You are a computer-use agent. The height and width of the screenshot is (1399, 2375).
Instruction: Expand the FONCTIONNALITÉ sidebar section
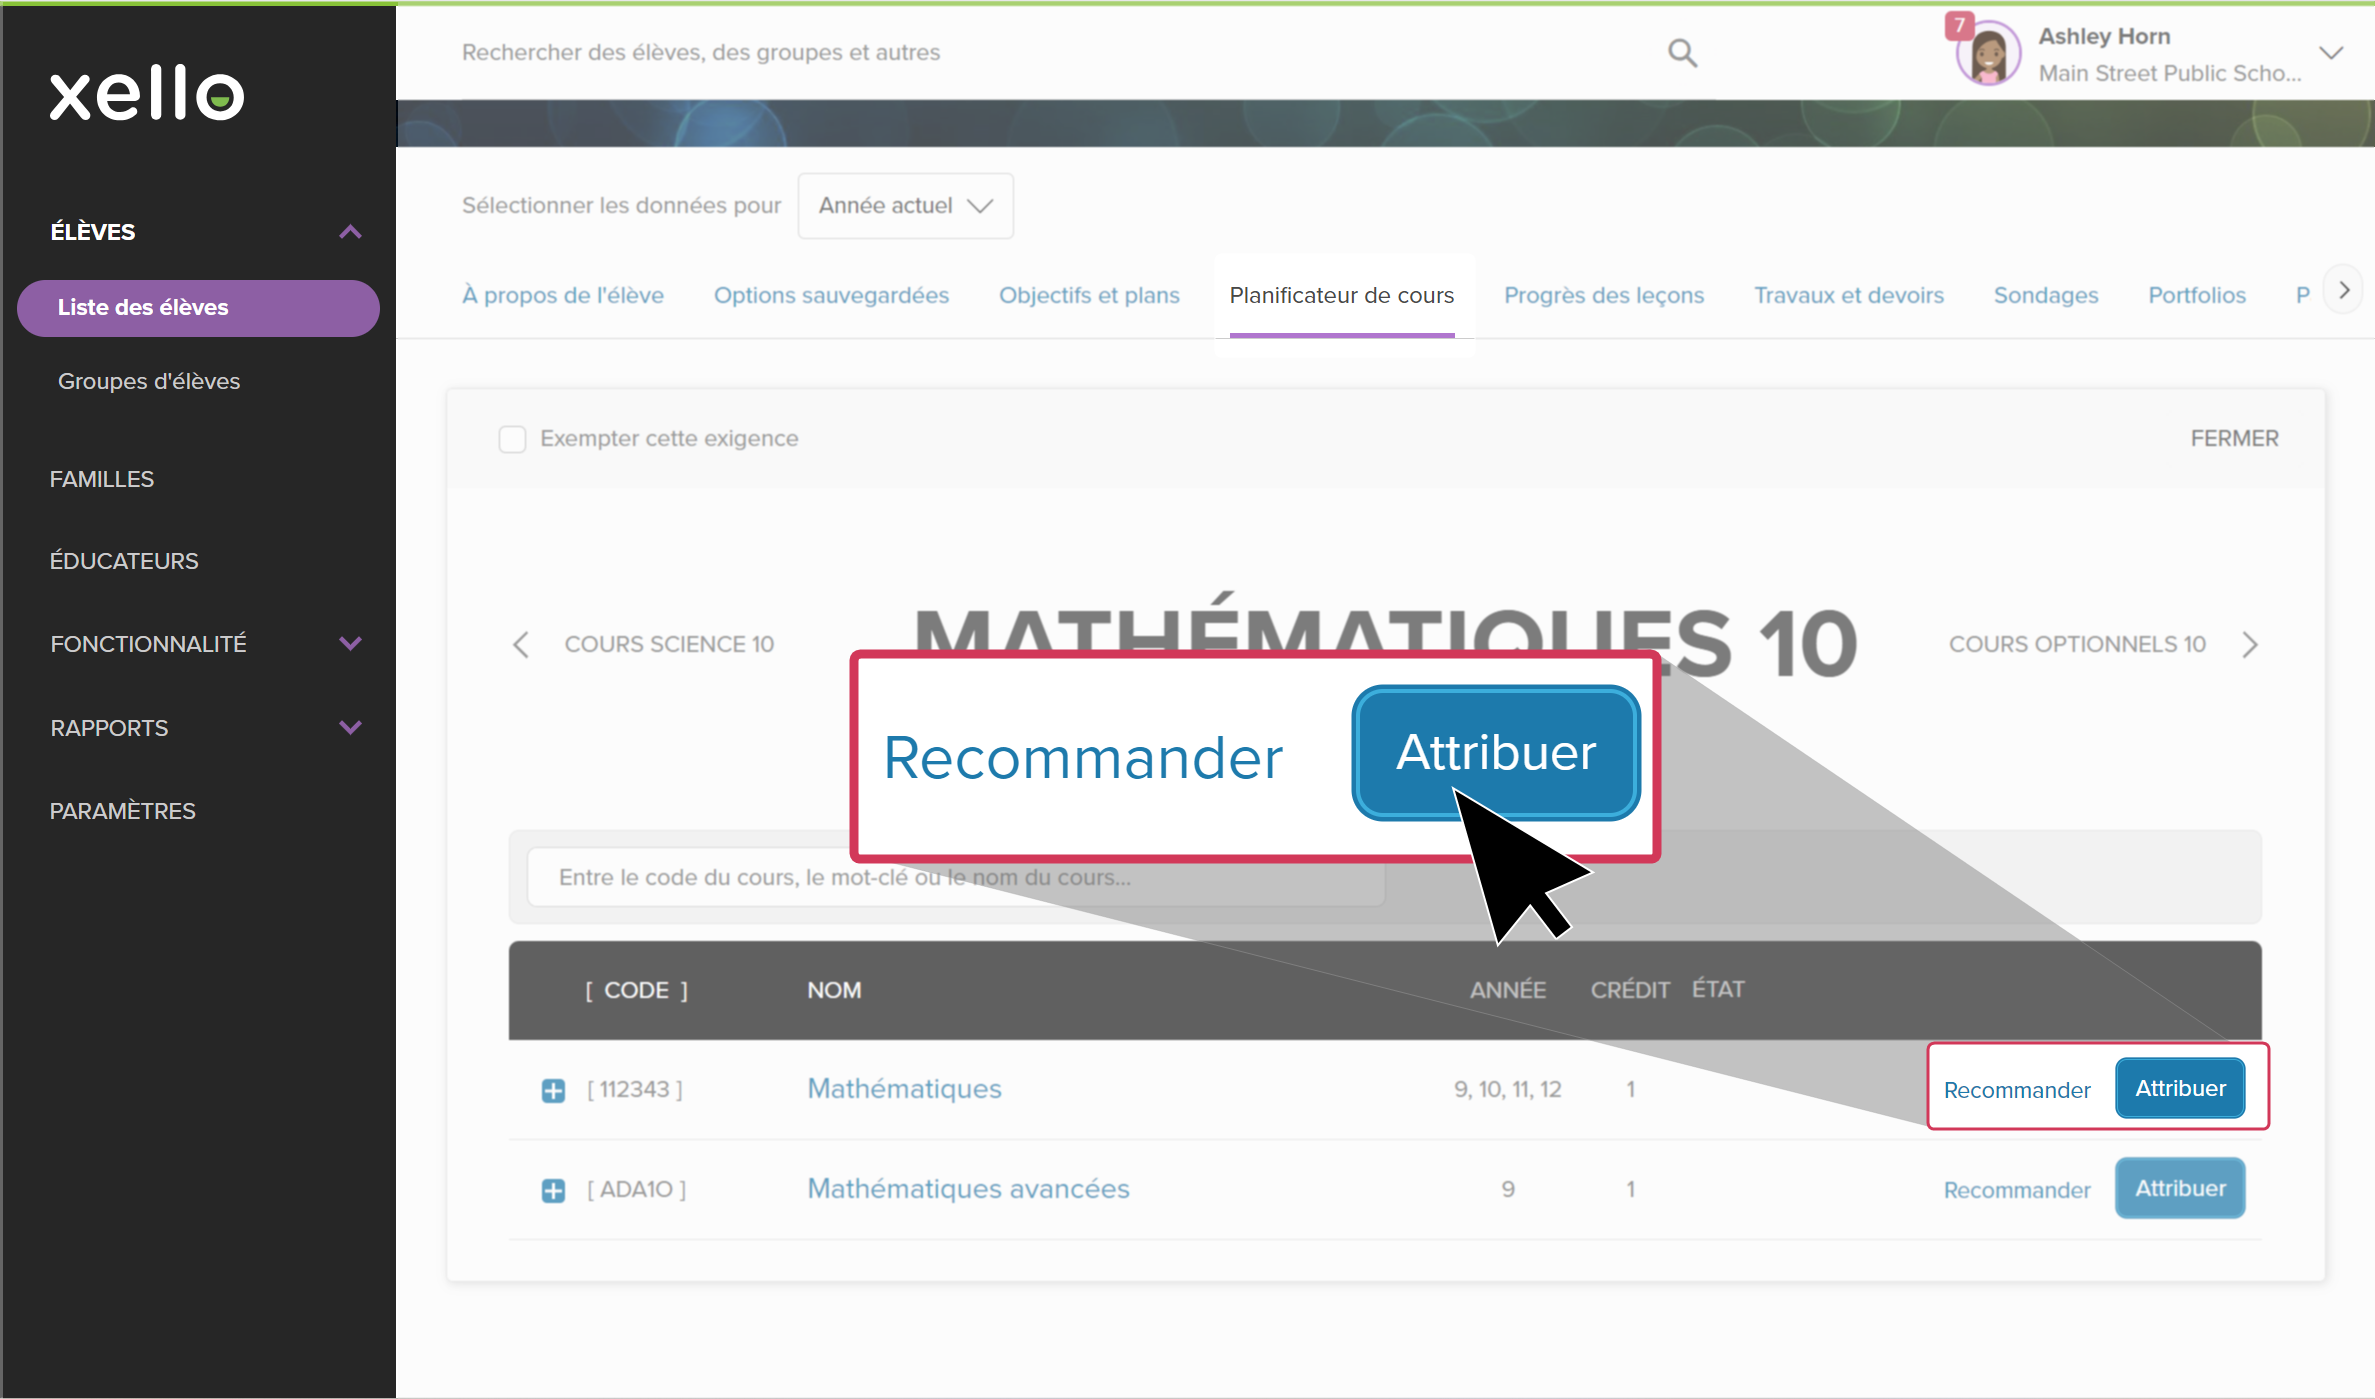tap(350, 644)
